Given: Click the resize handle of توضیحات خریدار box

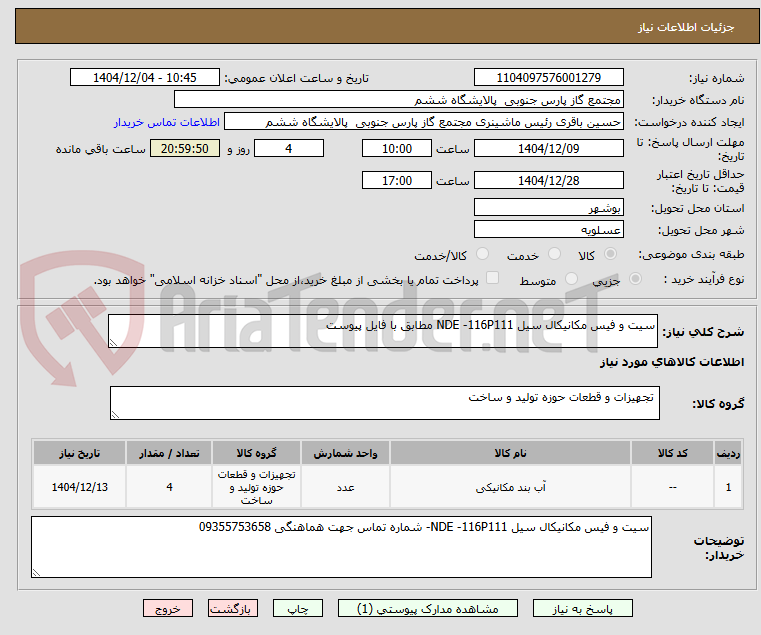Looking at the screenshot, I should tap(36, 573).
